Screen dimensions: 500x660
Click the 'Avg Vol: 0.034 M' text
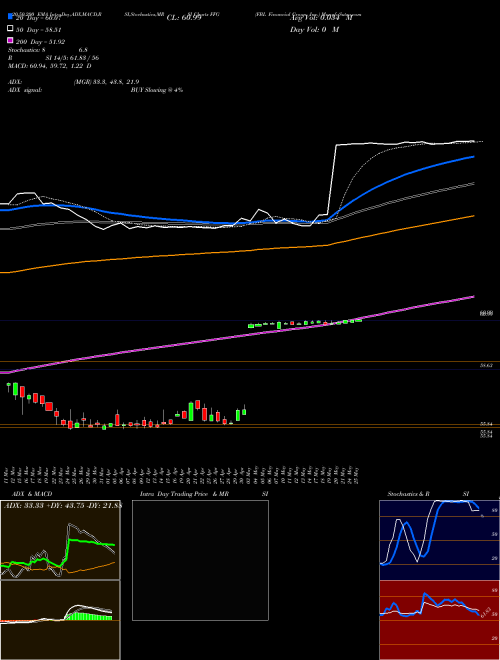[321, 18]
